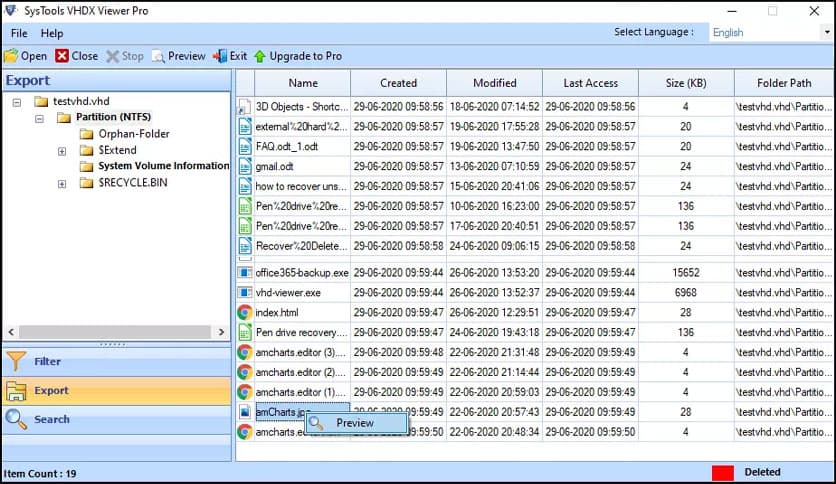
Task: Collapse the testvhd.vhd tree node
Action: coord(17,102)
